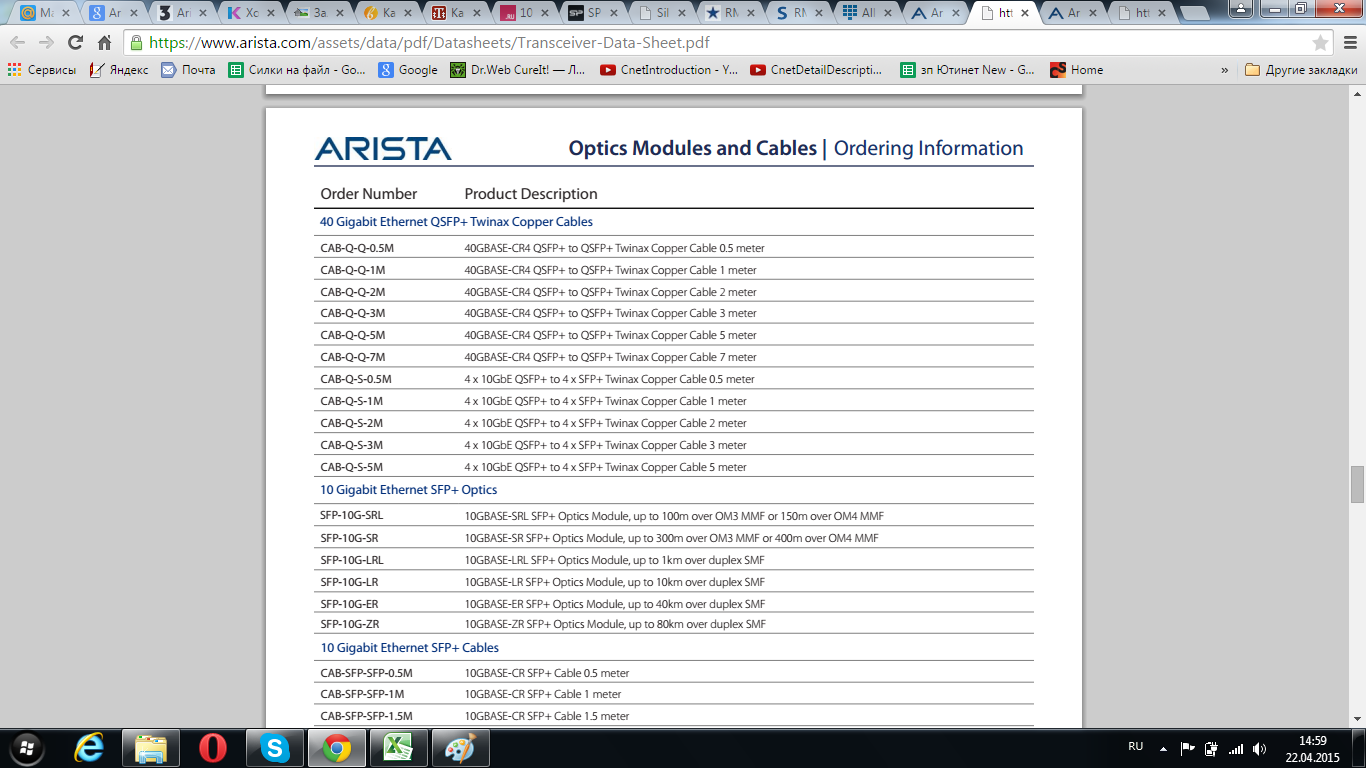
Task: Click the browser reload button
Action: click(x=75, y=43)
